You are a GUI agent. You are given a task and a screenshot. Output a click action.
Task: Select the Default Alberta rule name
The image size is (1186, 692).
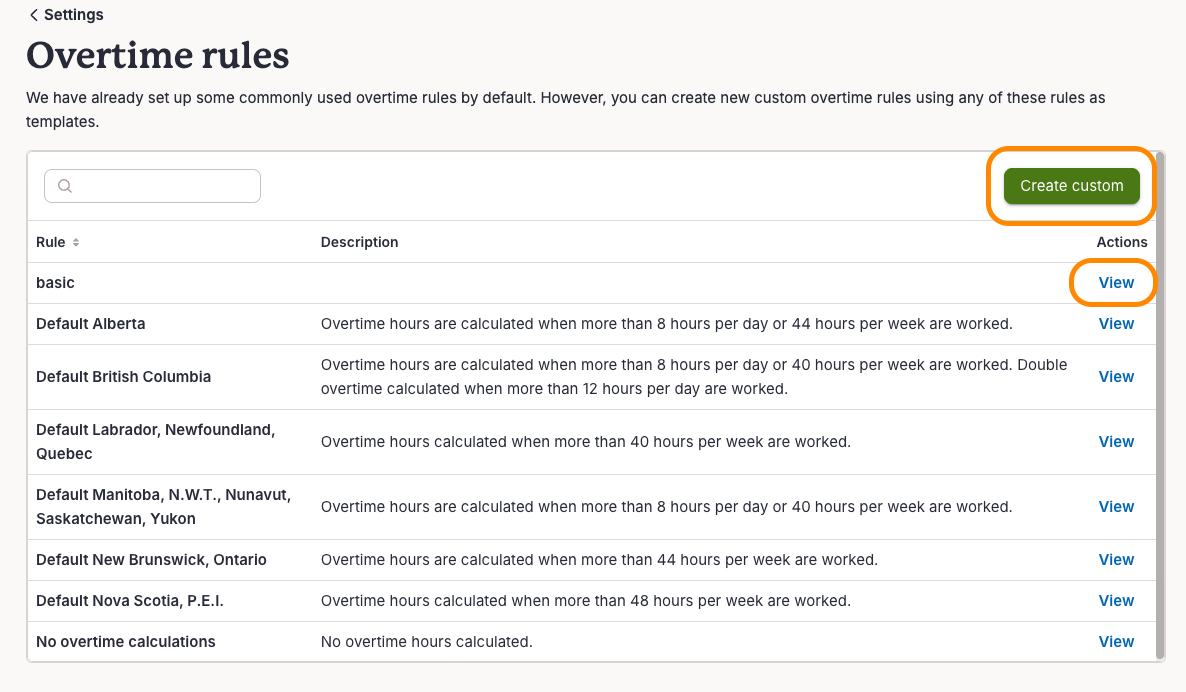(x=91, y=324)
